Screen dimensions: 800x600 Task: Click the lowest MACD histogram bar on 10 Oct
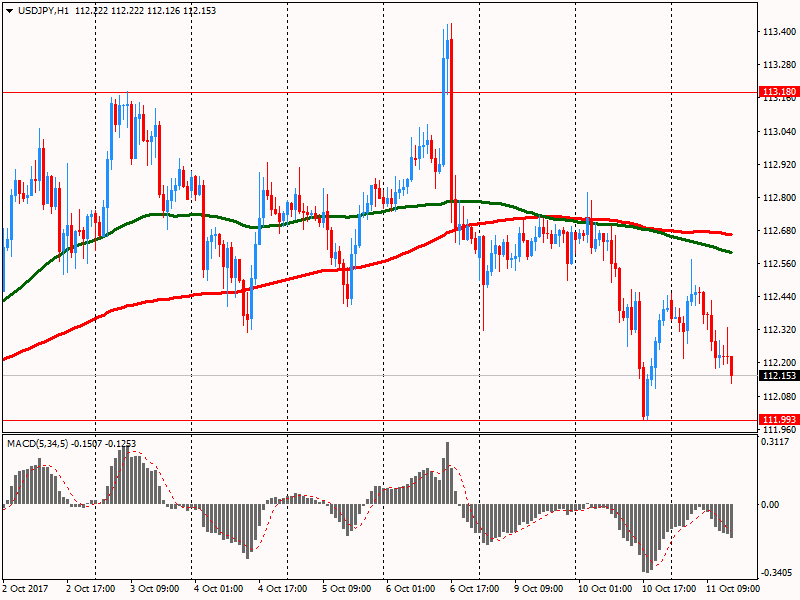tap(647, 538)
